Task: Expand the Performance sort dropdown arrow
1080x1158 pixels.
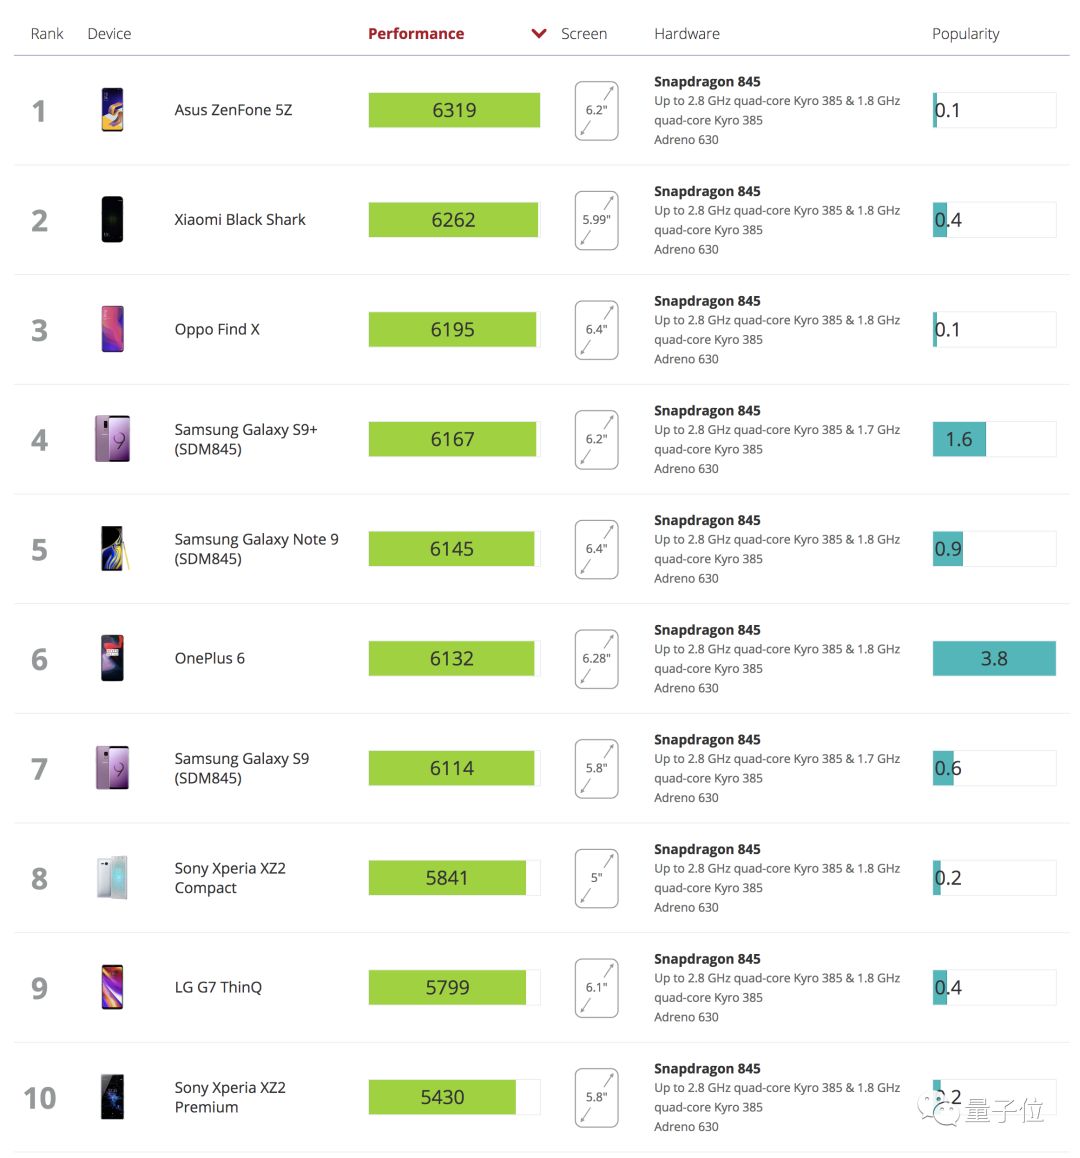Action: pyautogui.click(x=539, y=34)
